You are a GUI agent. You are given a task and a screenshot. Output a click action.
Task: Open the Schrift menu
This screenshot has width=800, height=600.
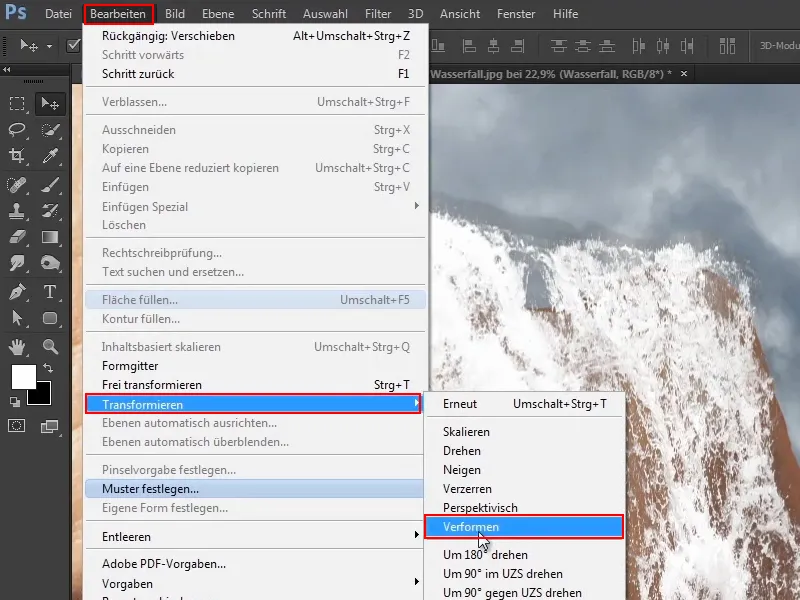point(268,14)
